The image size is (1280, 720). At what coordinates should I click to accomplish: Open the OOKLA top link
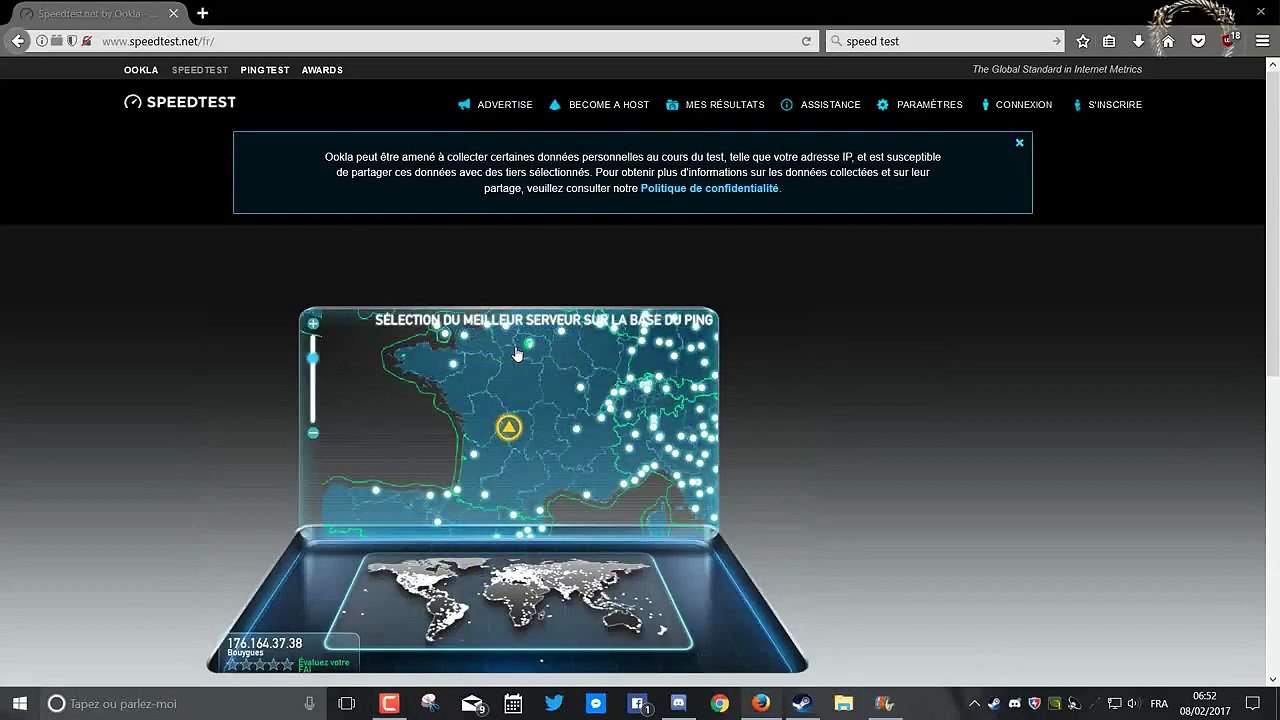pos(141,70)
